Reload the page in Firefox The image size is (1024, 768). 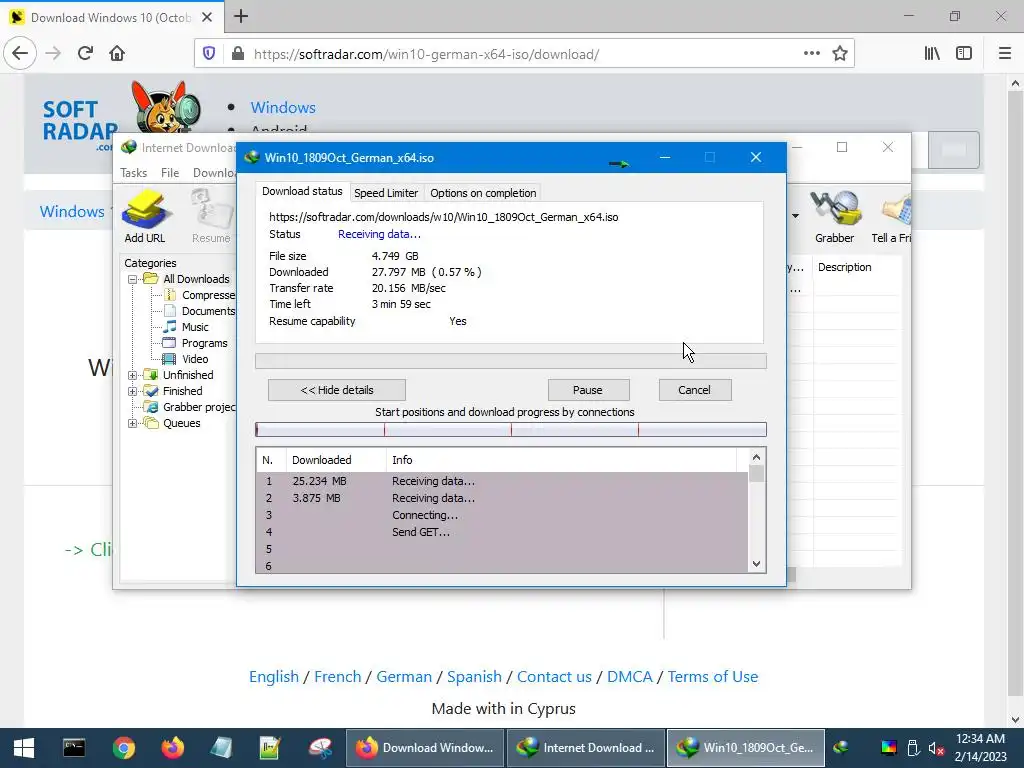point(85,54)
